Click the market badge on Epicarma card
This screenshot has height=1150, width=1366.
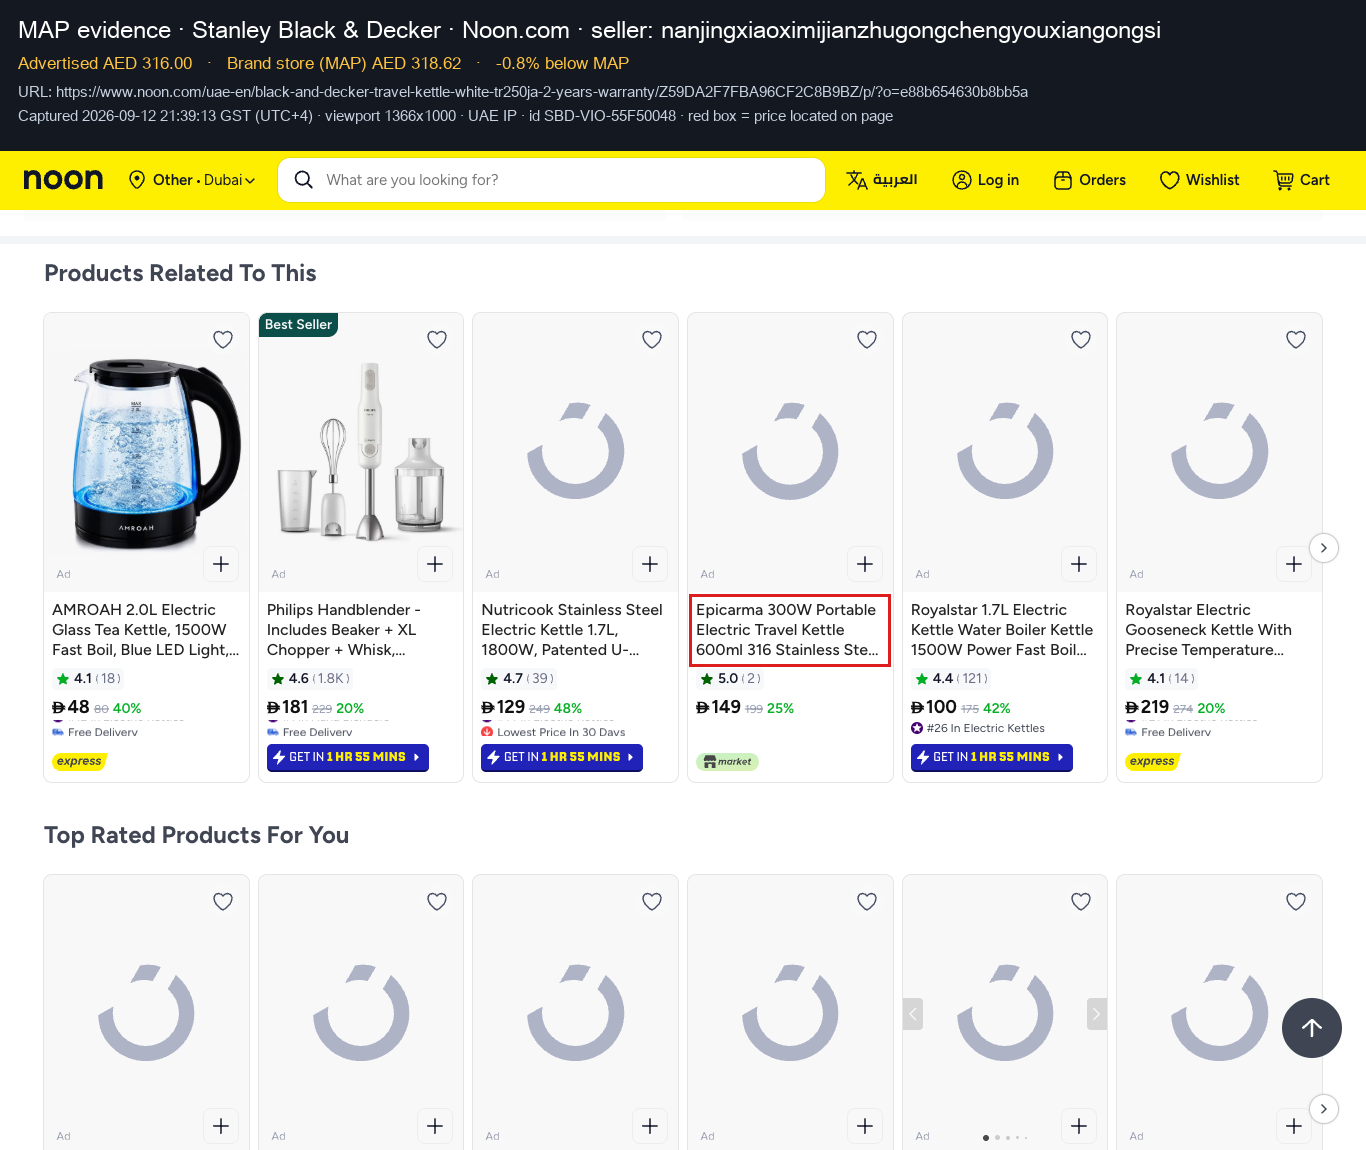(x=727, y=762)
